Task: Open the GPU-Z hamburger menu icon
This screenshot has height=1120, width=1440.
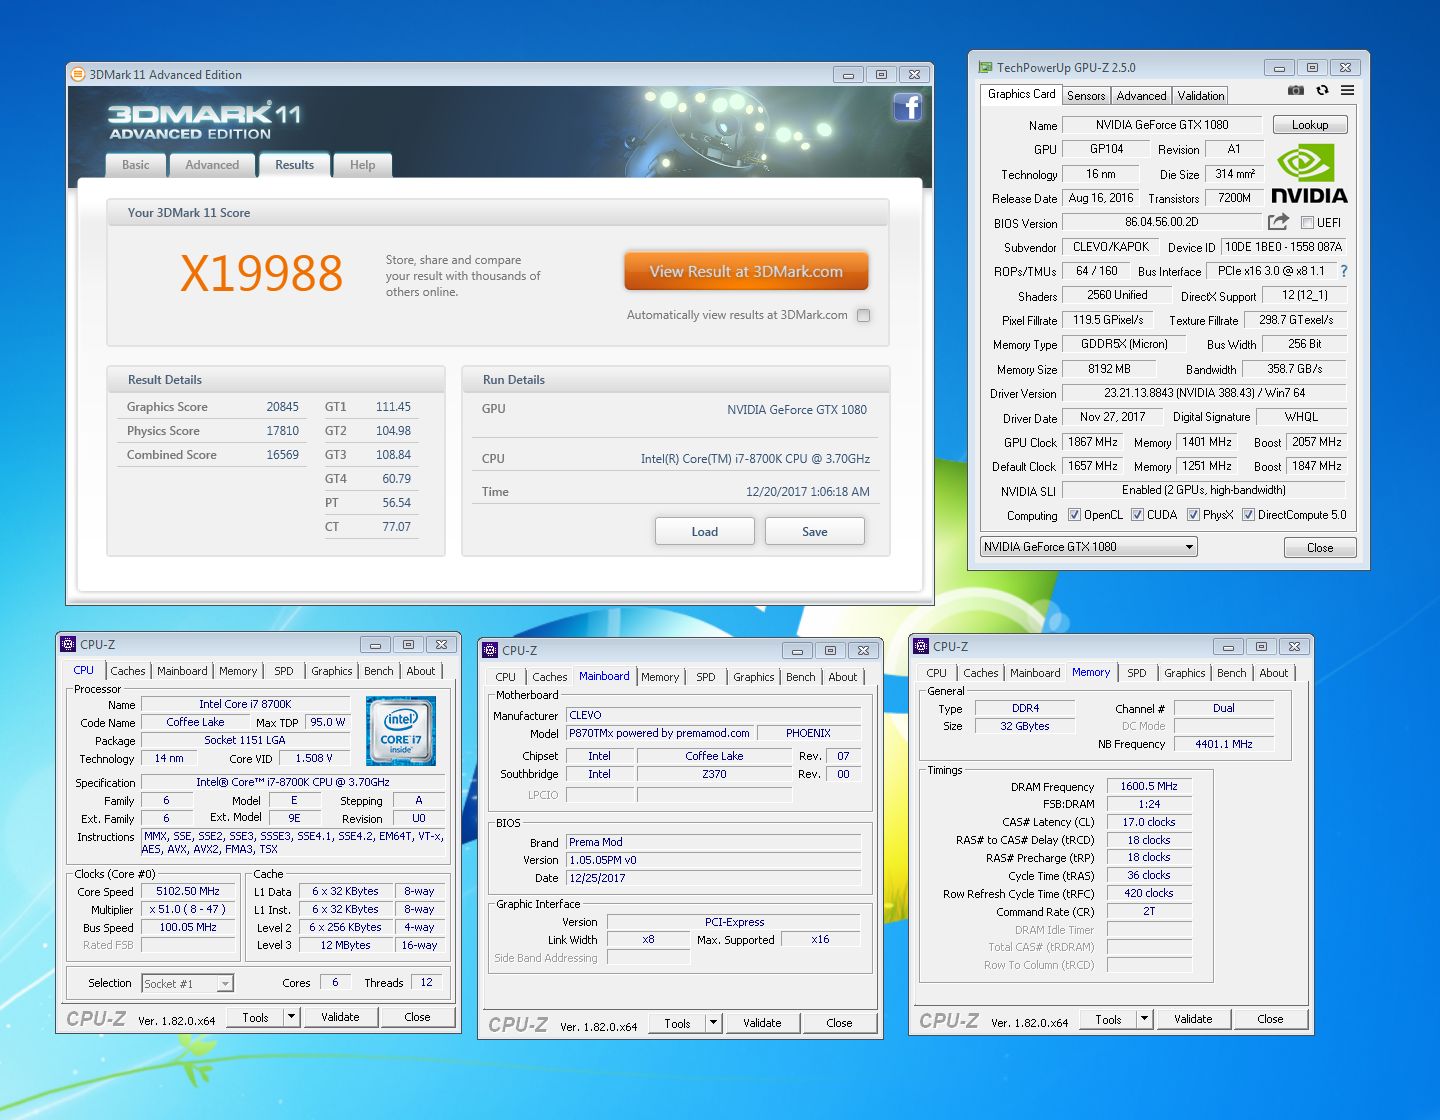Action: point(1348,90)
